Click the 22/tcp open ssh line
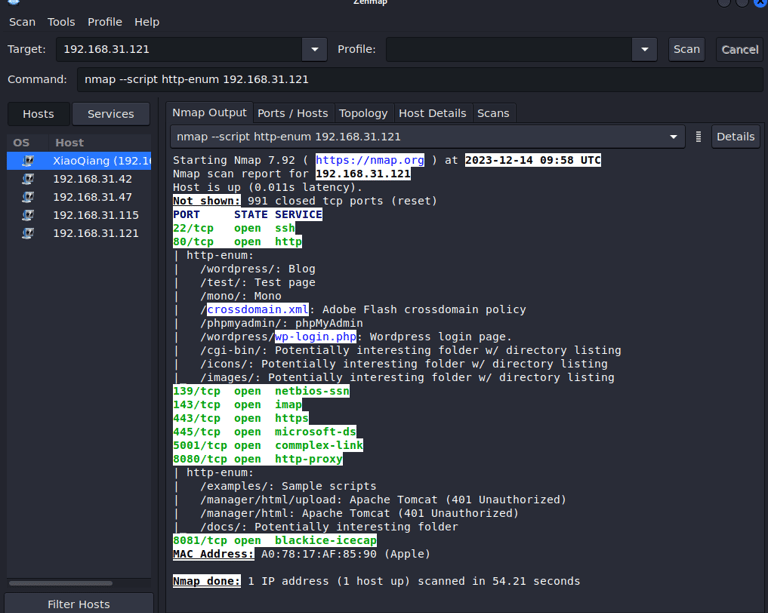Viewport: 768px width, 613px height. [x=234, y=228]
